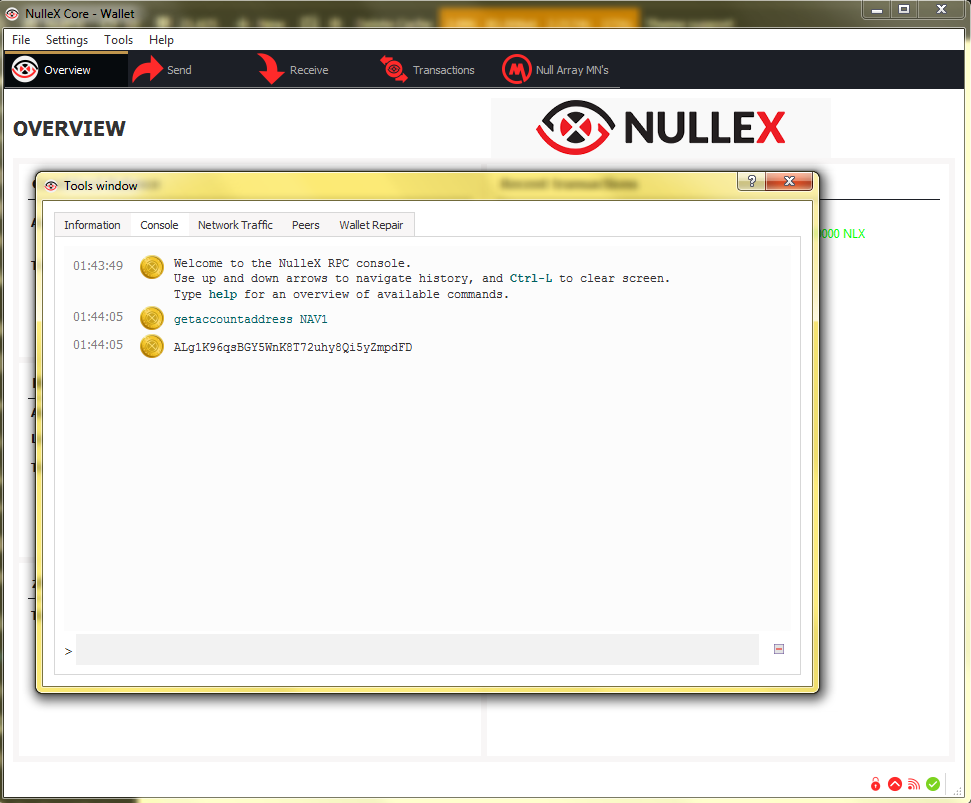The width and height of the screenshot is (971, 803).
Task: Switch to the Network Traffic tab
Action: pos(235,225)
